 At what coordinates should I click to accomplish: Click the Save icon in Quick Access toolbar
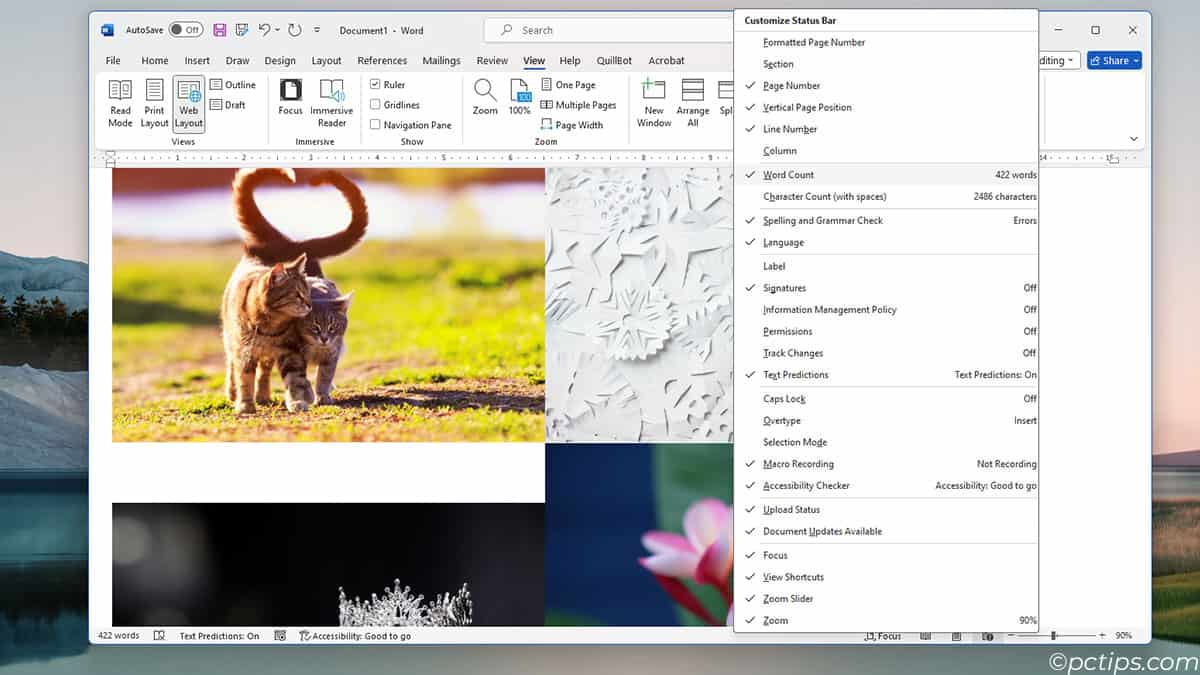pos(219,29)
